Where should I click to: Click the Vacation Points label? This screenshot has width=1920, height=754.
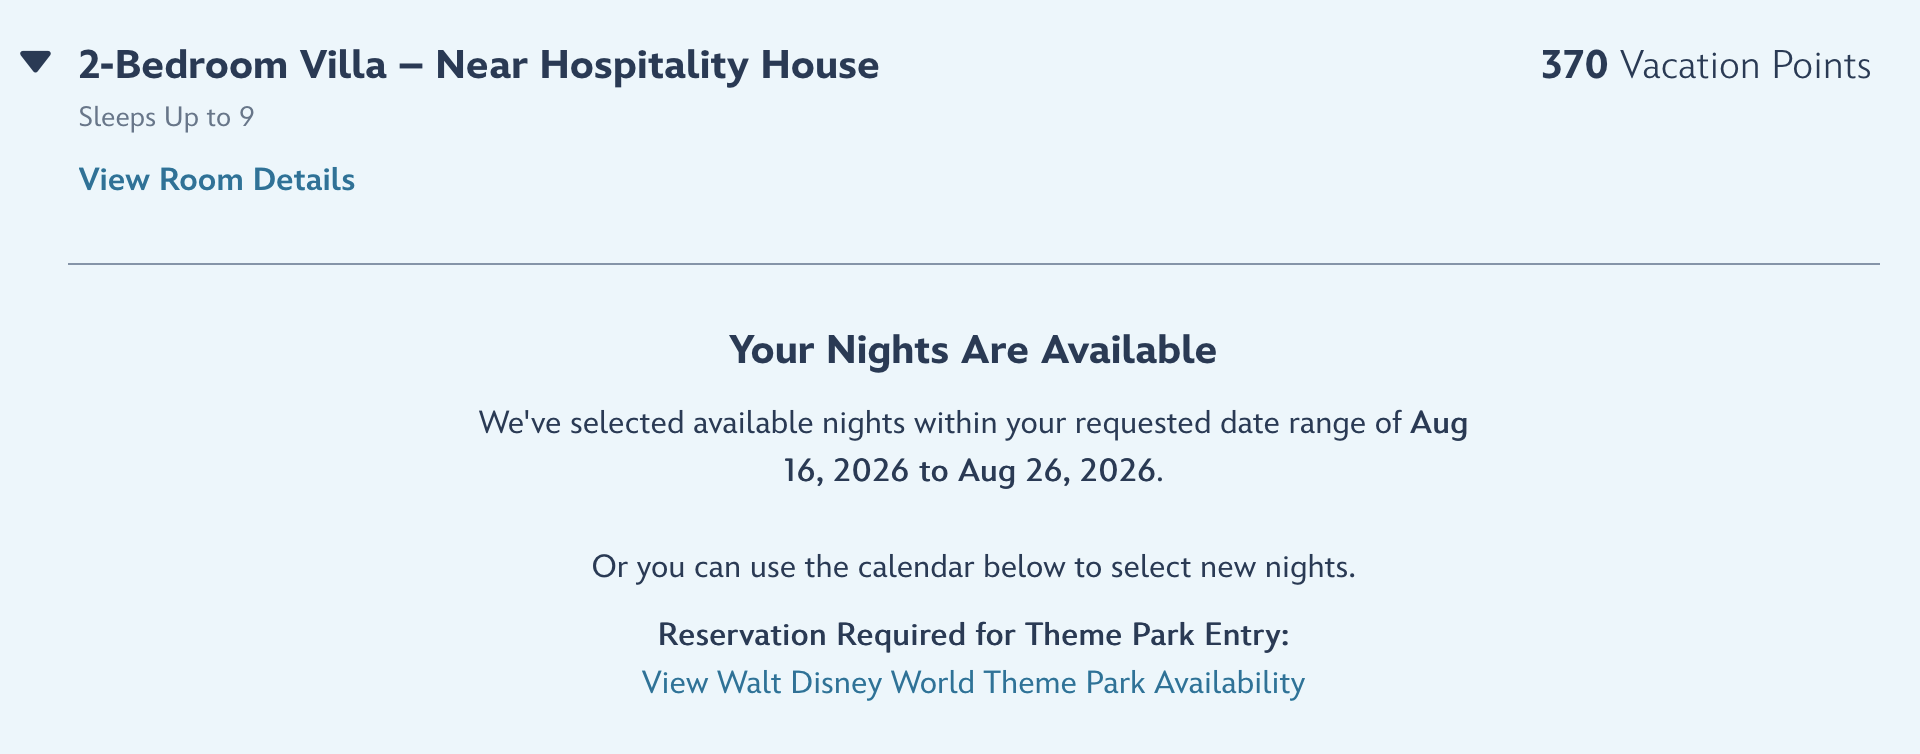(1745, 65)
